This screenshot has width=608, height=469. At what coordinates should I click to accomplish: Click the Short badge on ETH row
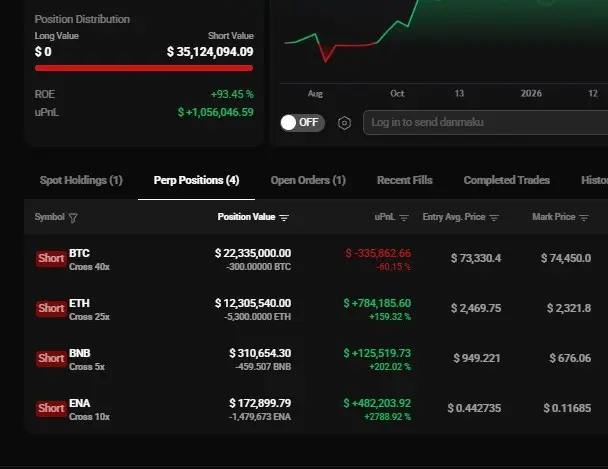coord(51,308)
